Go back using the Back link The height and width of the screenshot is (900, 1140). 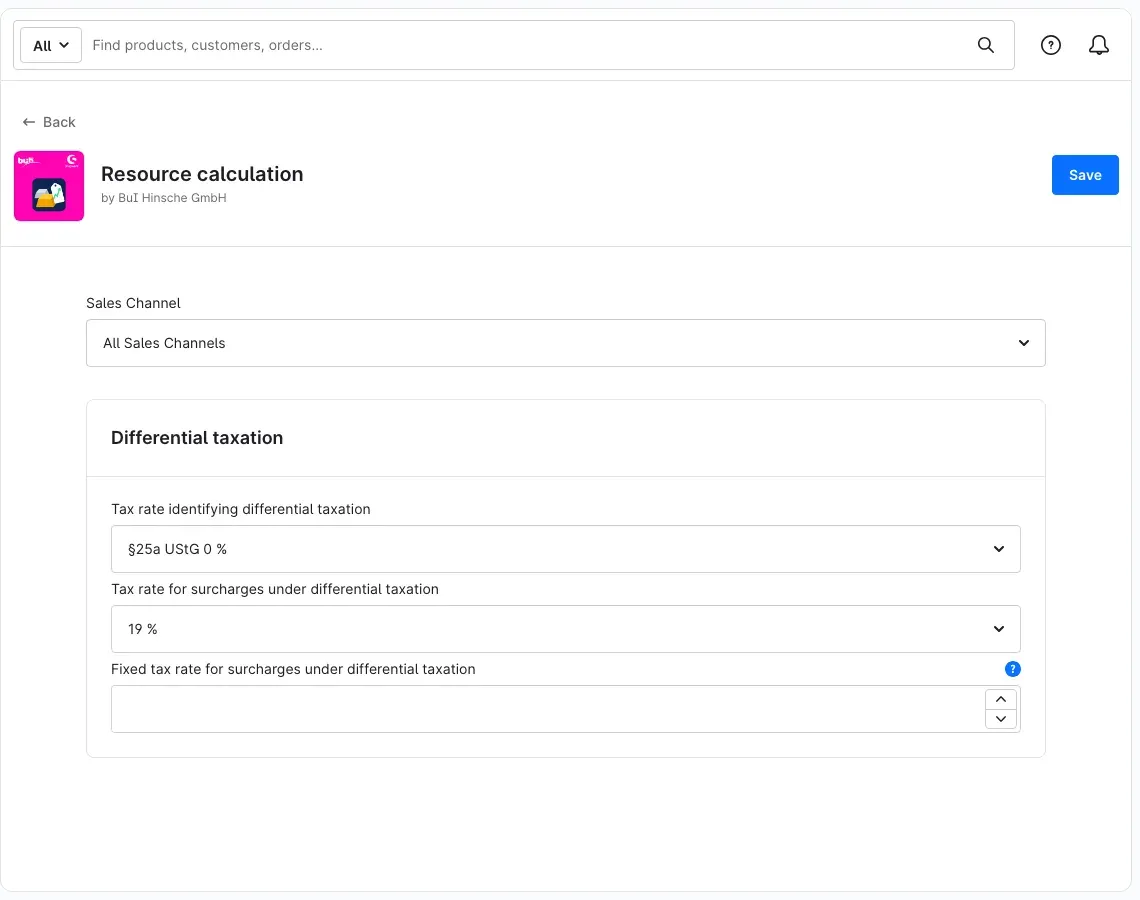pos(49,122)
